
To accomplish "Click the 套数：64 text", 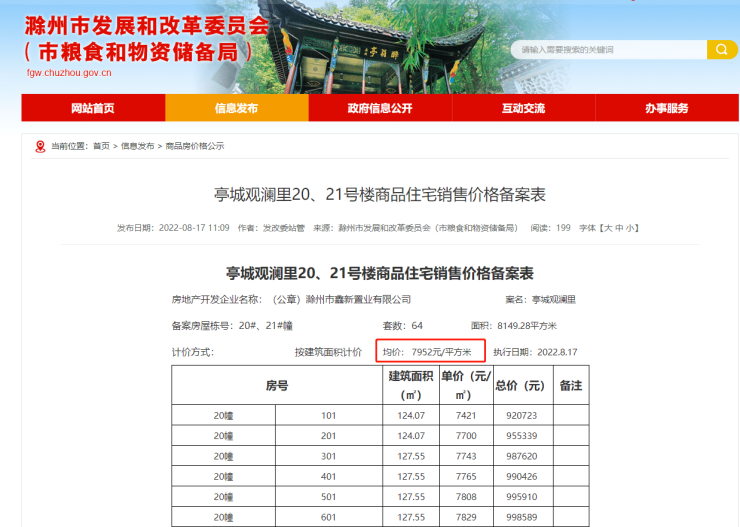I will 403,326.
